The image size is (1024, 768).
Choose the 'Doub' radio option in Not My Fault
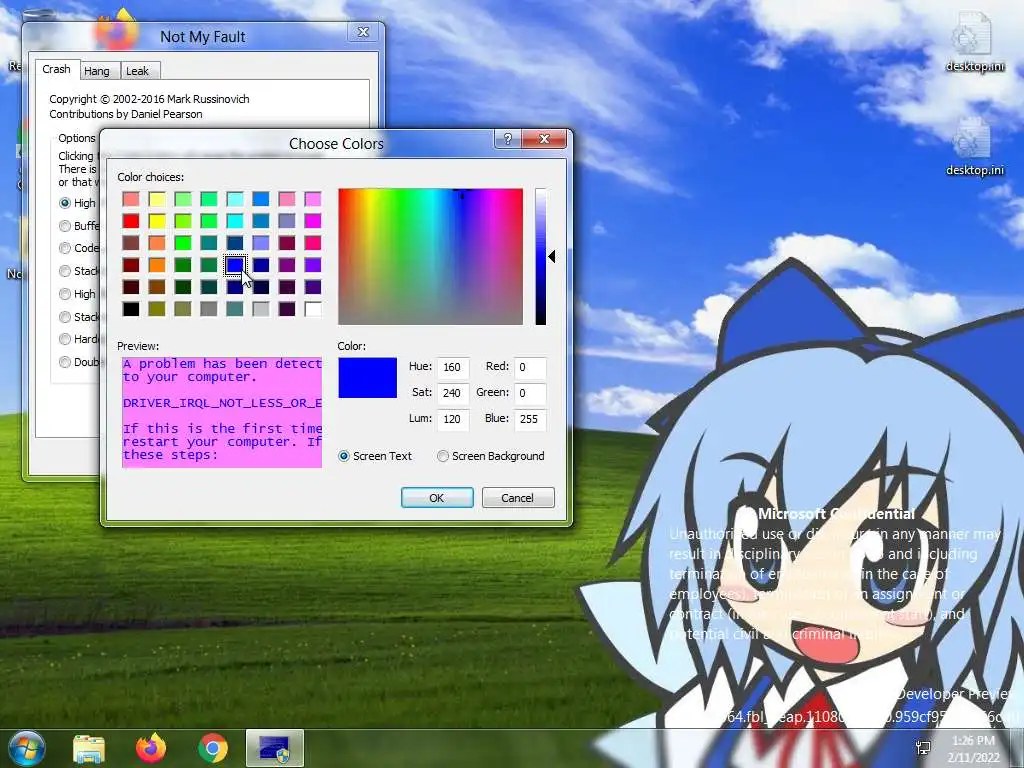coord(65,362)
